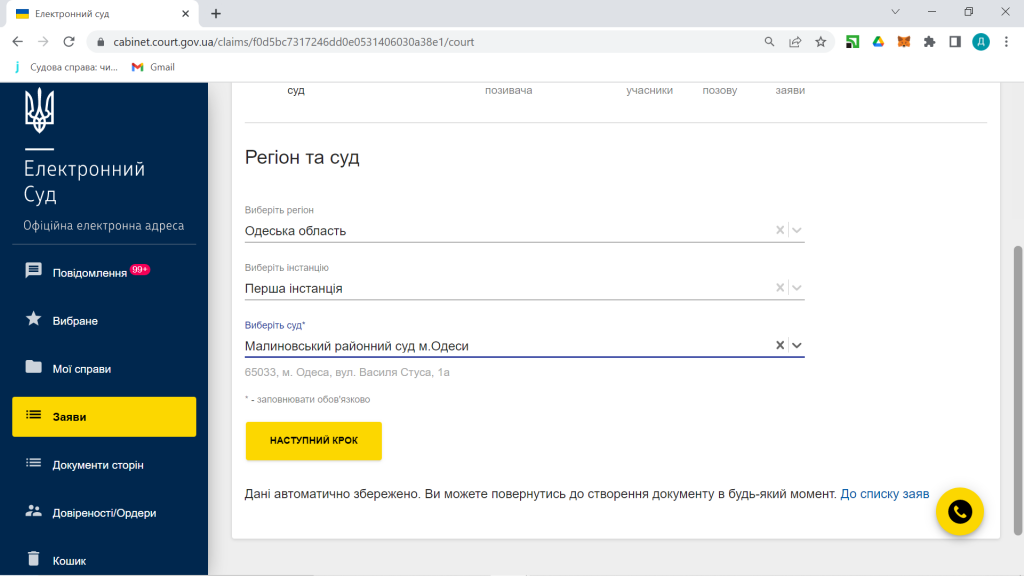
Task: Click the Мої справи folder icon
Action: point(34,367)
